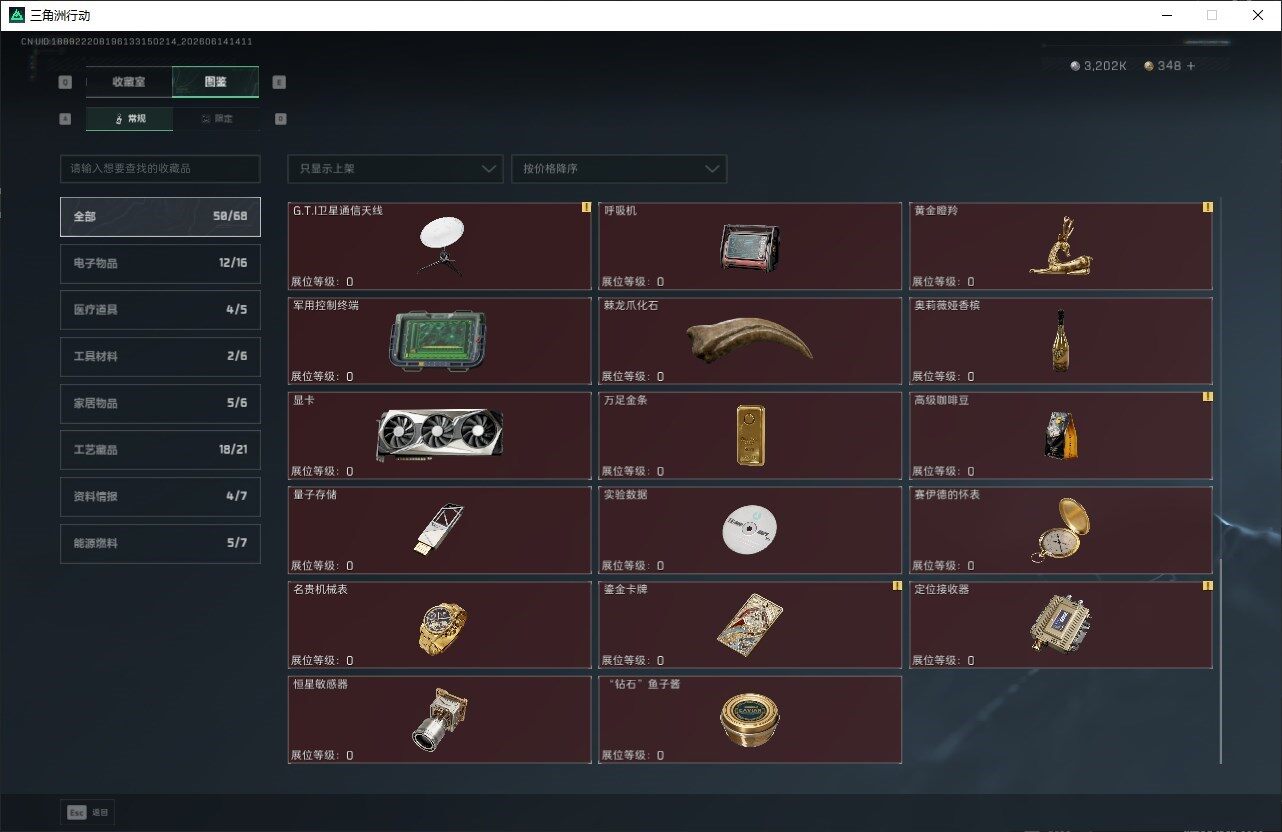
Task: Select the G.T.I卫星通信天线 satellite dish item
Action: click(440, 246)
